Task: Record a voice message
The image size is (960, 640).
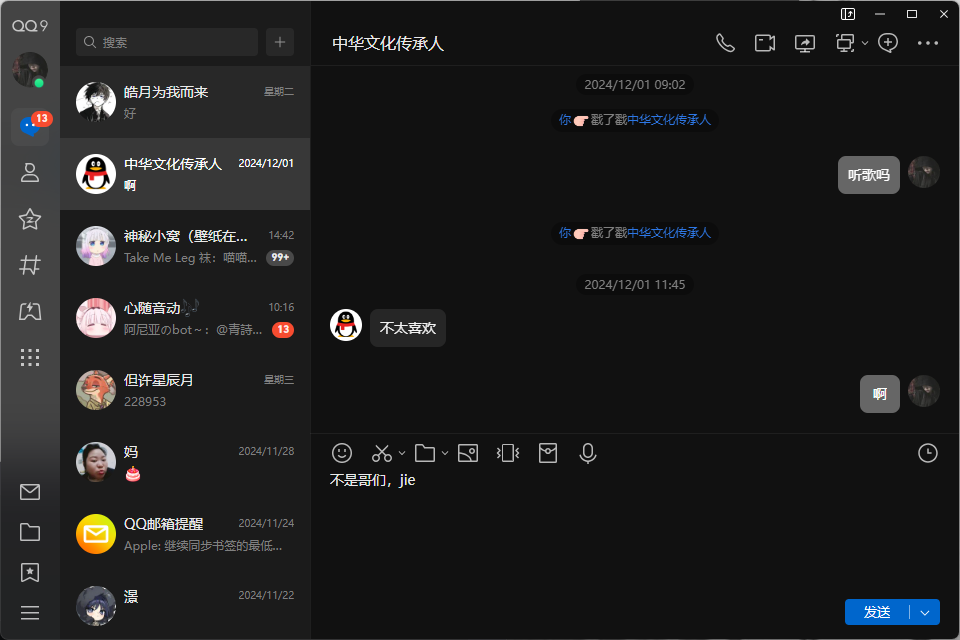Action: point(588,453)
